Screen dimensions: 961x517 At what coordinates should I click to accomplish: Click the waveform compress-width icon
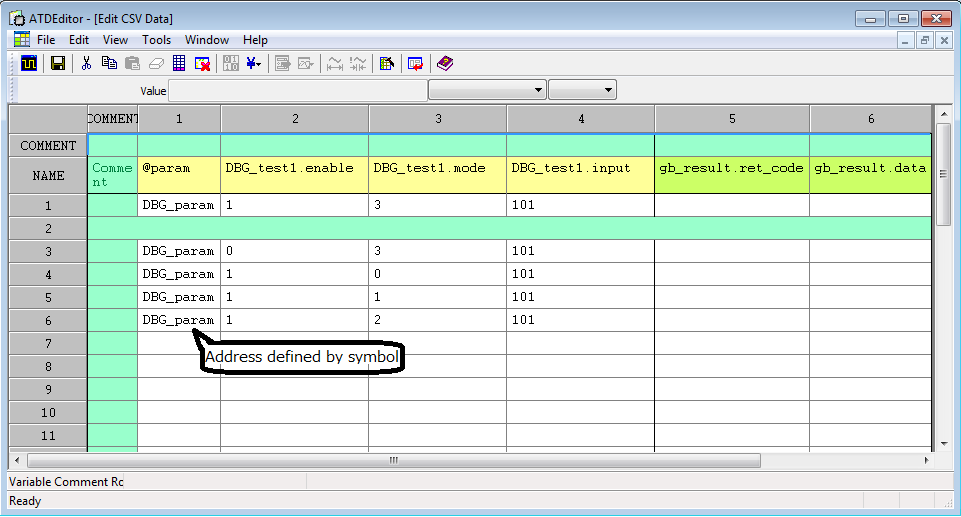(358, 63)
